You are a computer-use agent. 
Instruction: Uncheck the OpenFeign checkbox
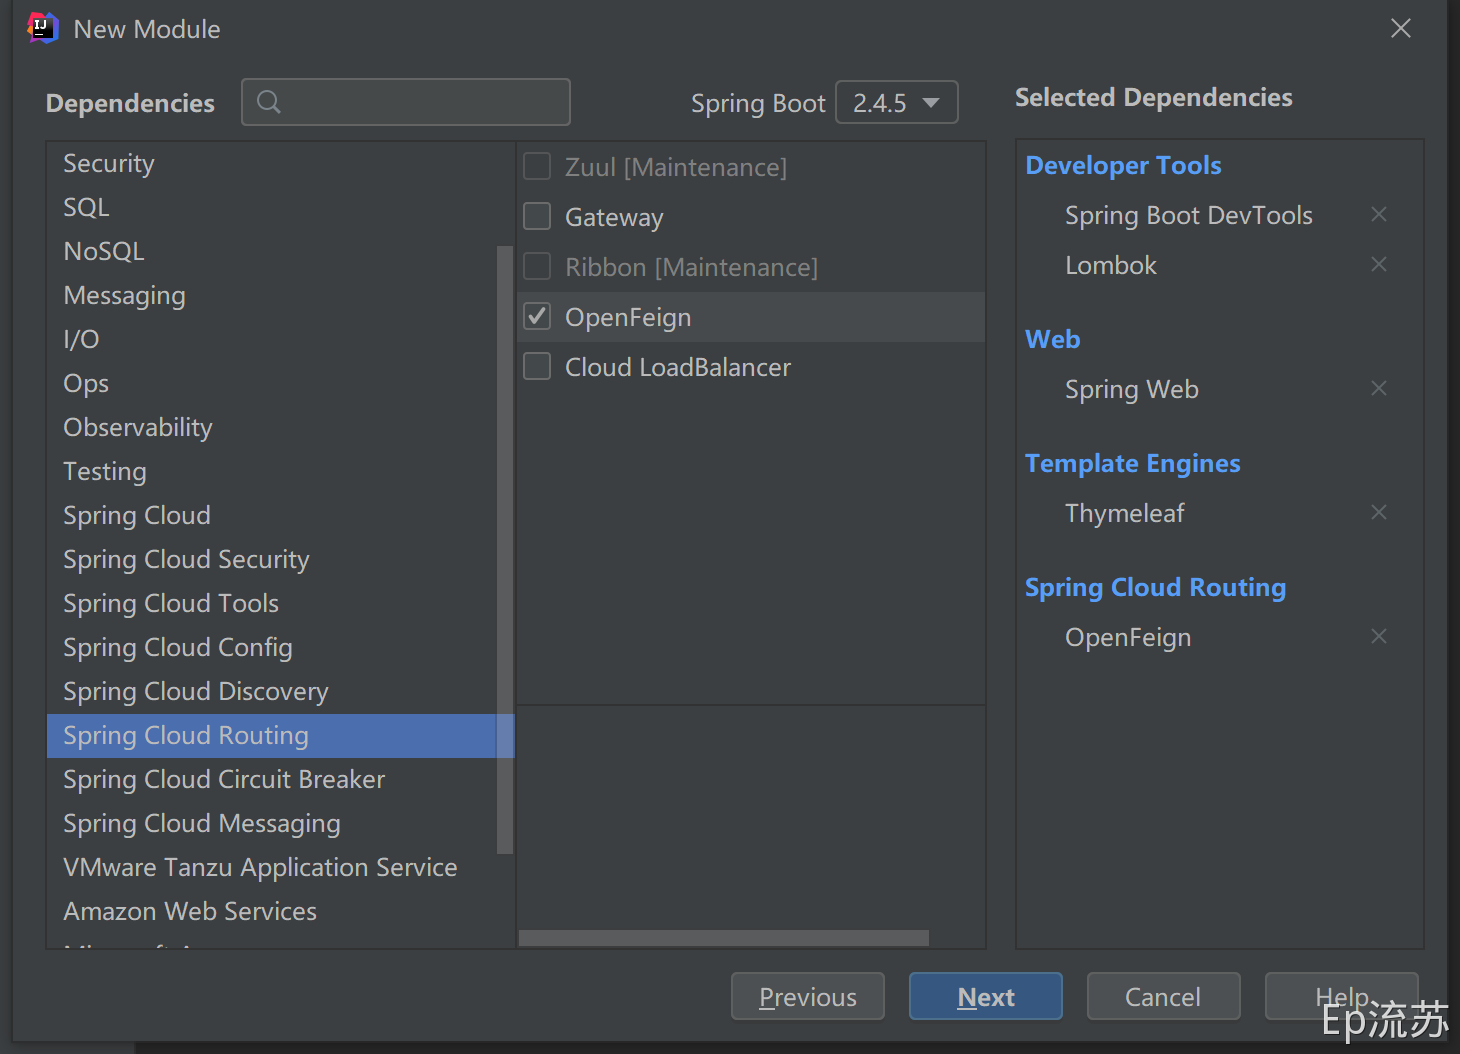[x=538, y=317]
